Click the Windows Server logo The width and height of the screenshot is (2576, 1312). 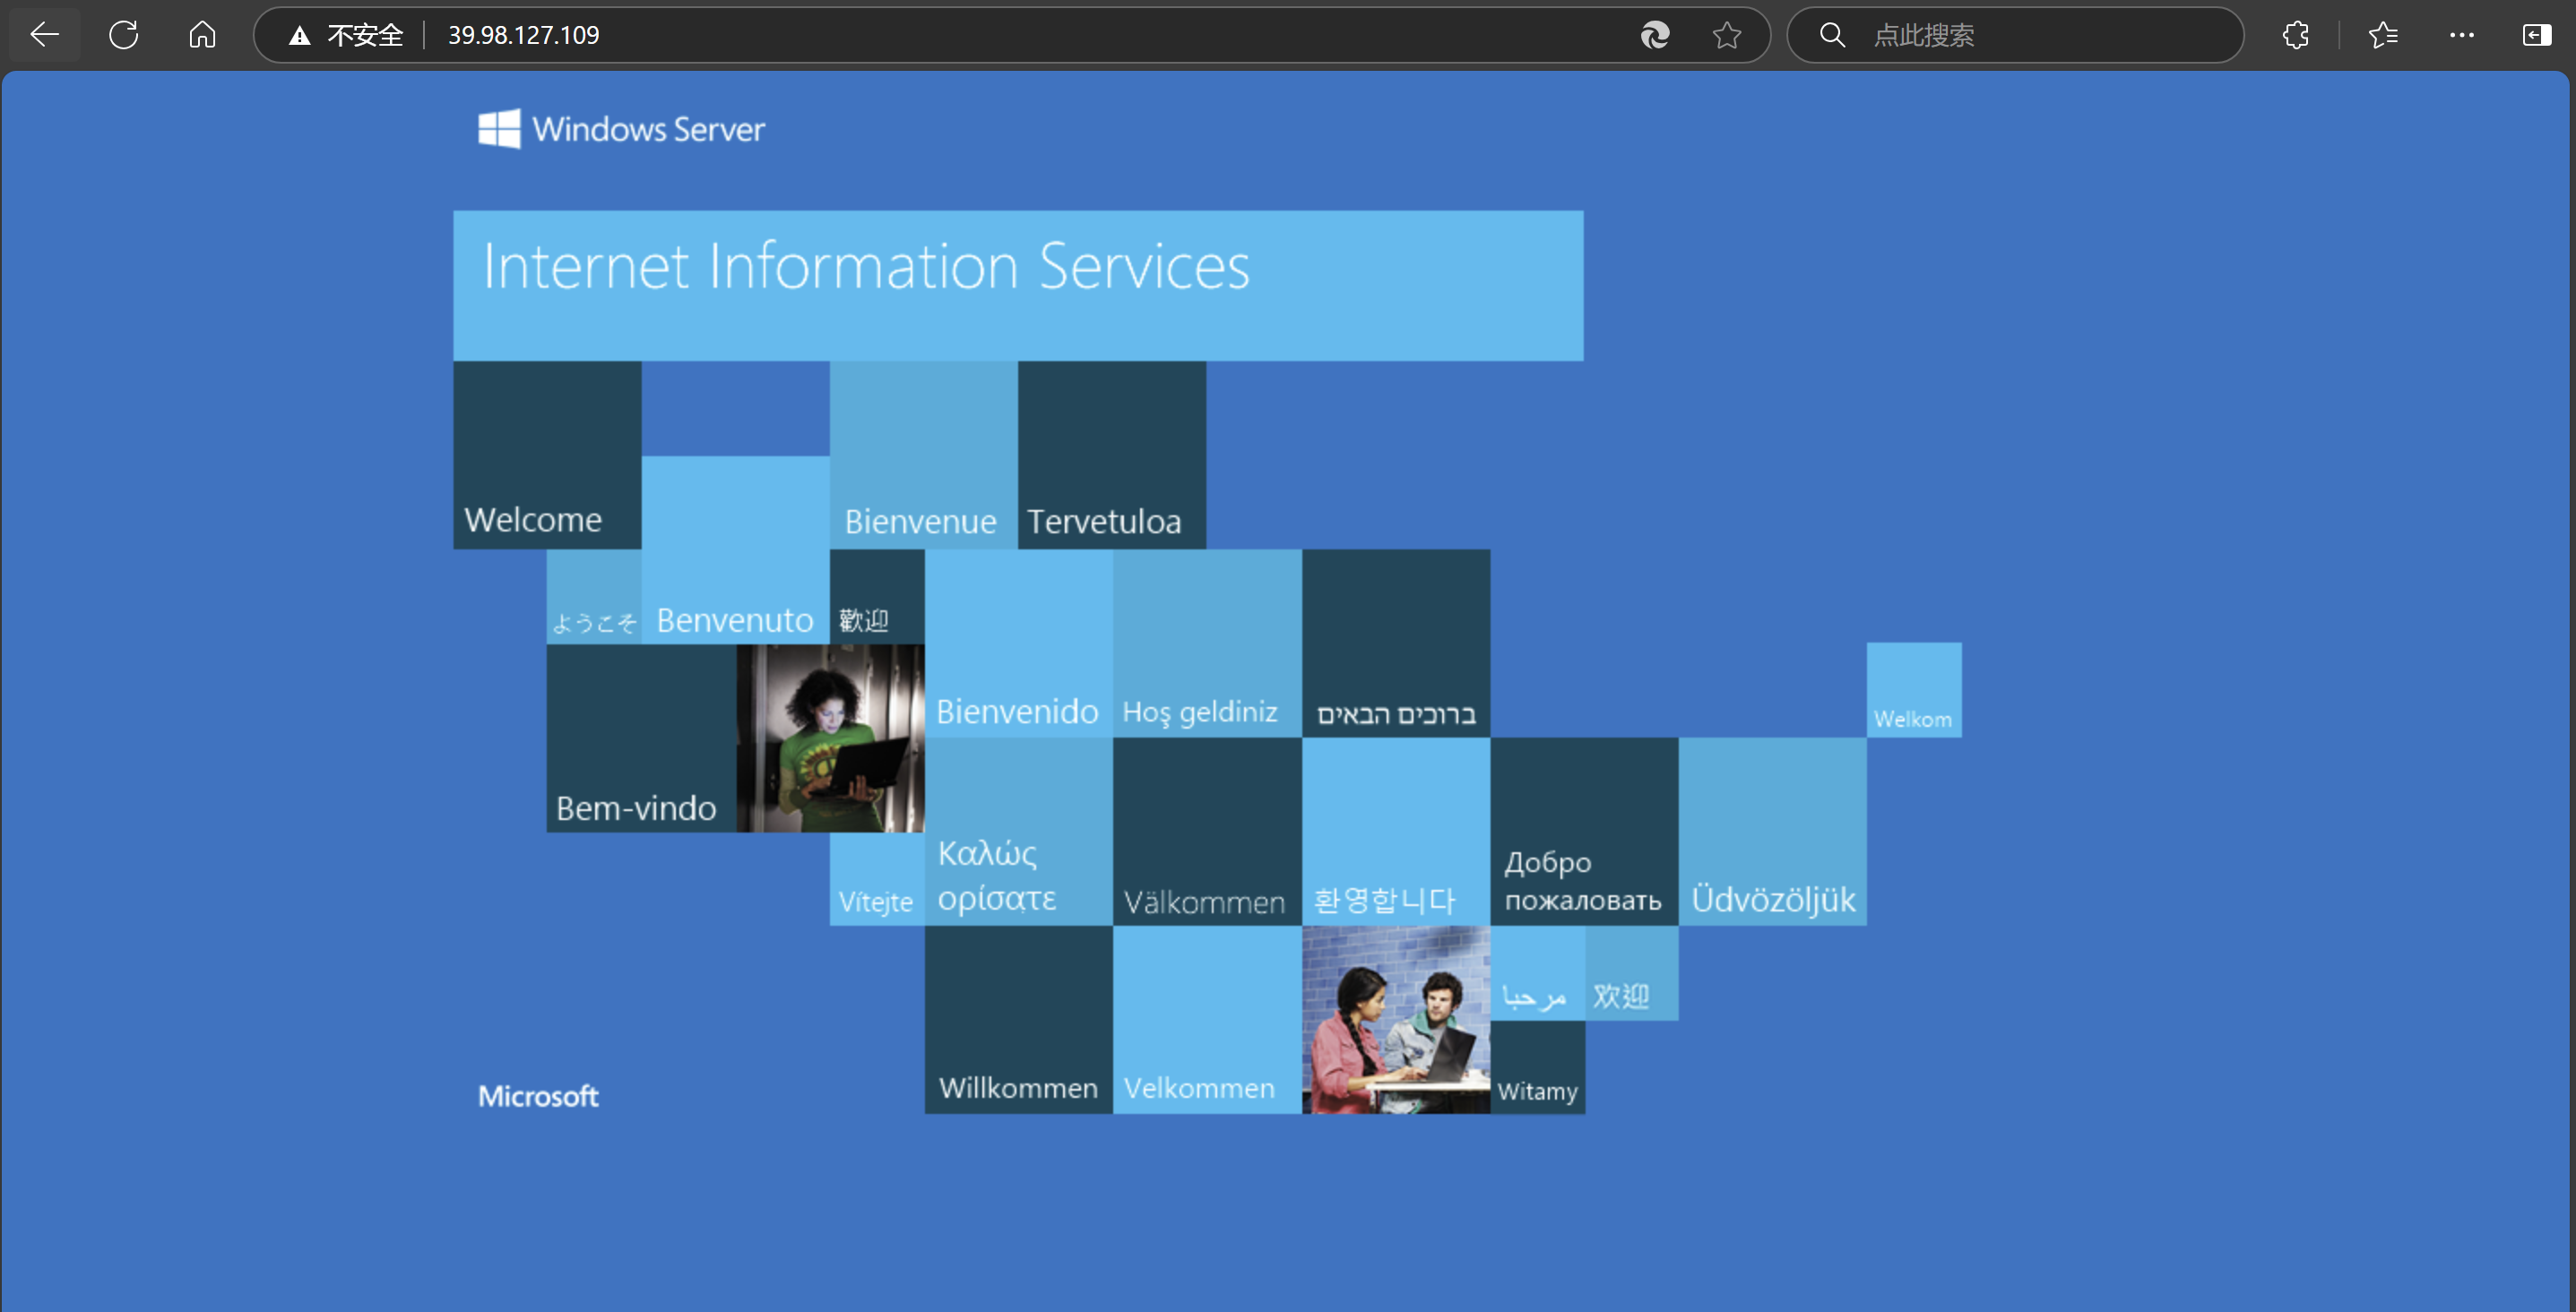coord(621,129)
